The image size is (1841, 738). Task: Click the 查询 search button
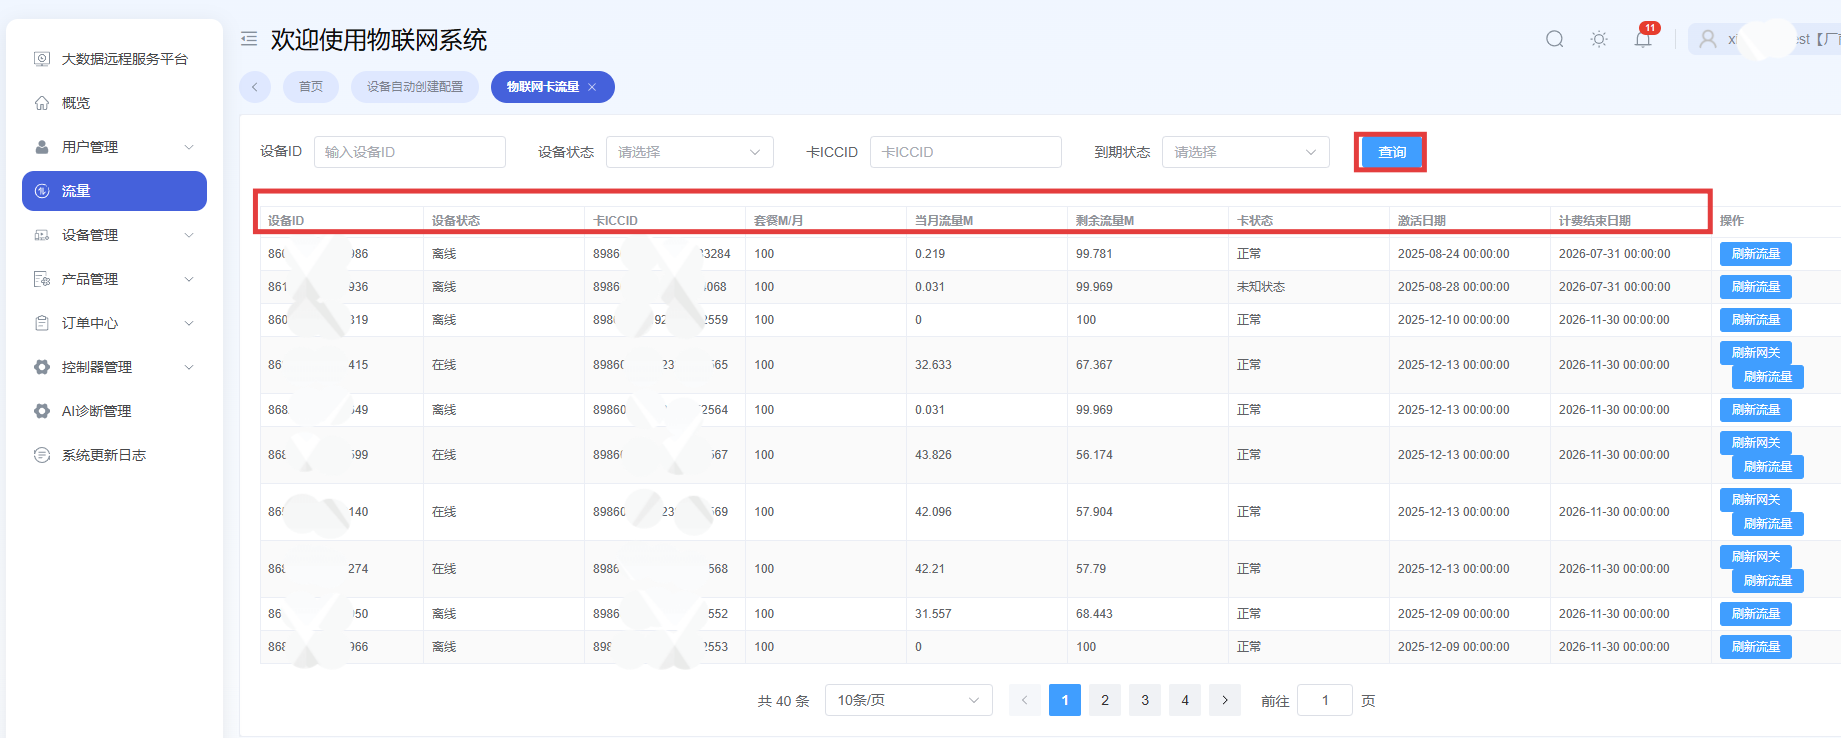(1392, 152)
